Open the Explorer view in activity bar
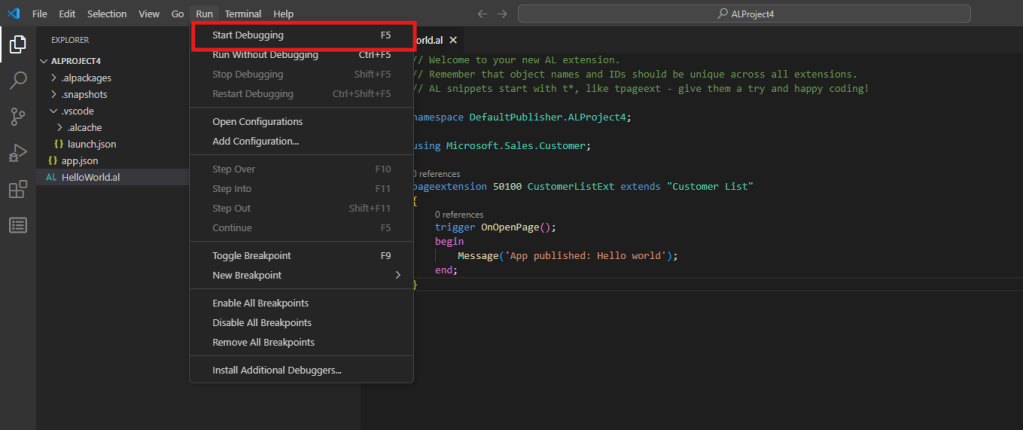 tap(17, 45)
